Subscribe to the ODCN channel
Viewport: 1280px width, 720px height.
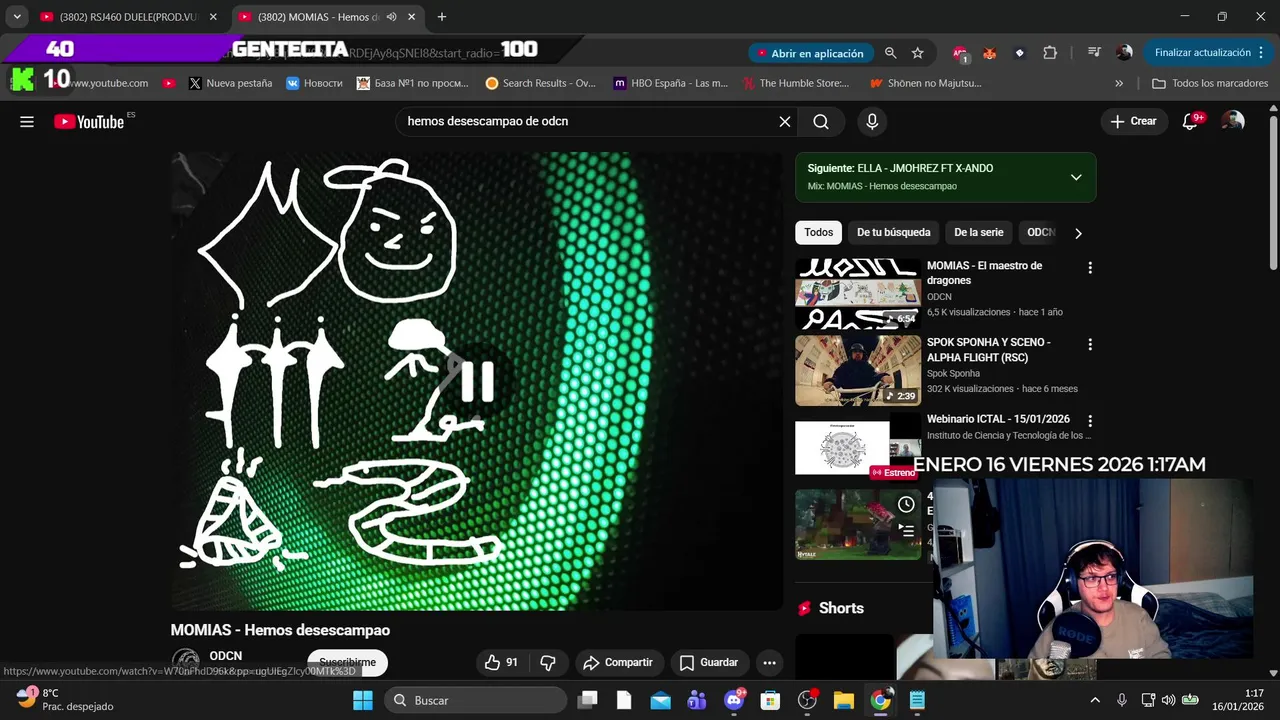pos(347,662)
